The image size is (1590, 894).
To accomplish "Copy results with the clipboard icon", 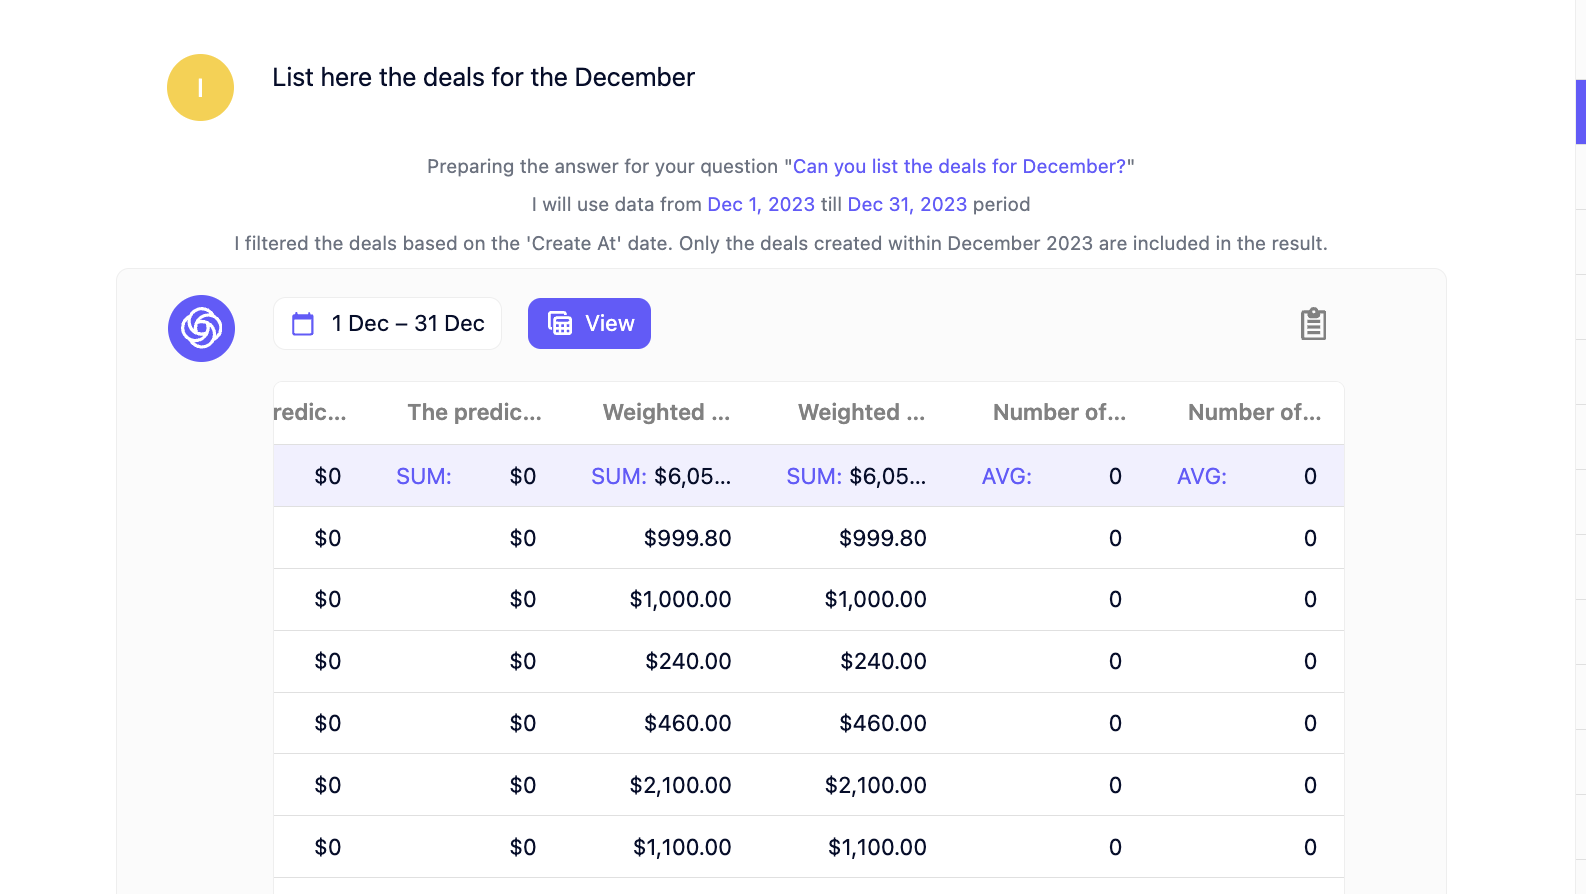I will pos(1313,324).
